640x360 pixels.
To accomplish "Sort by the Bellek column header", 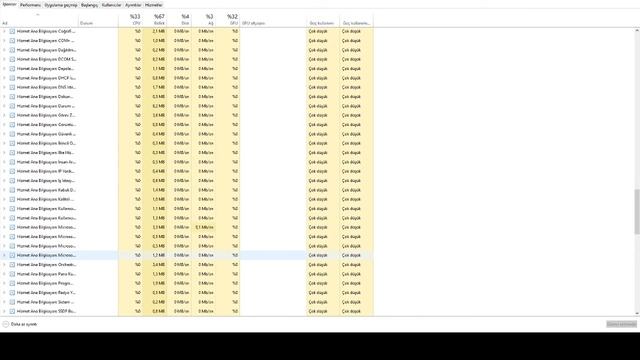I will [x=155, y=20].
